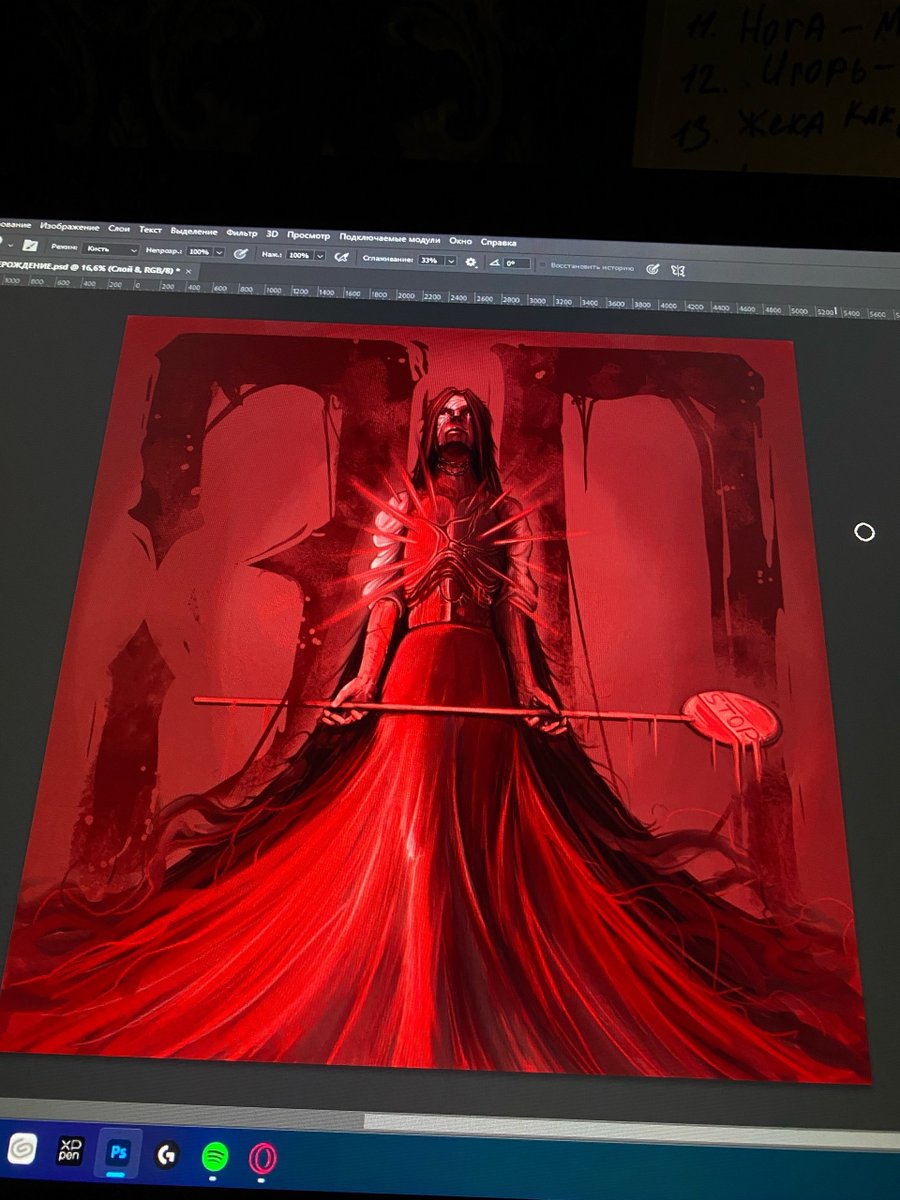Open the Фильтр menu

pos(241,233)
